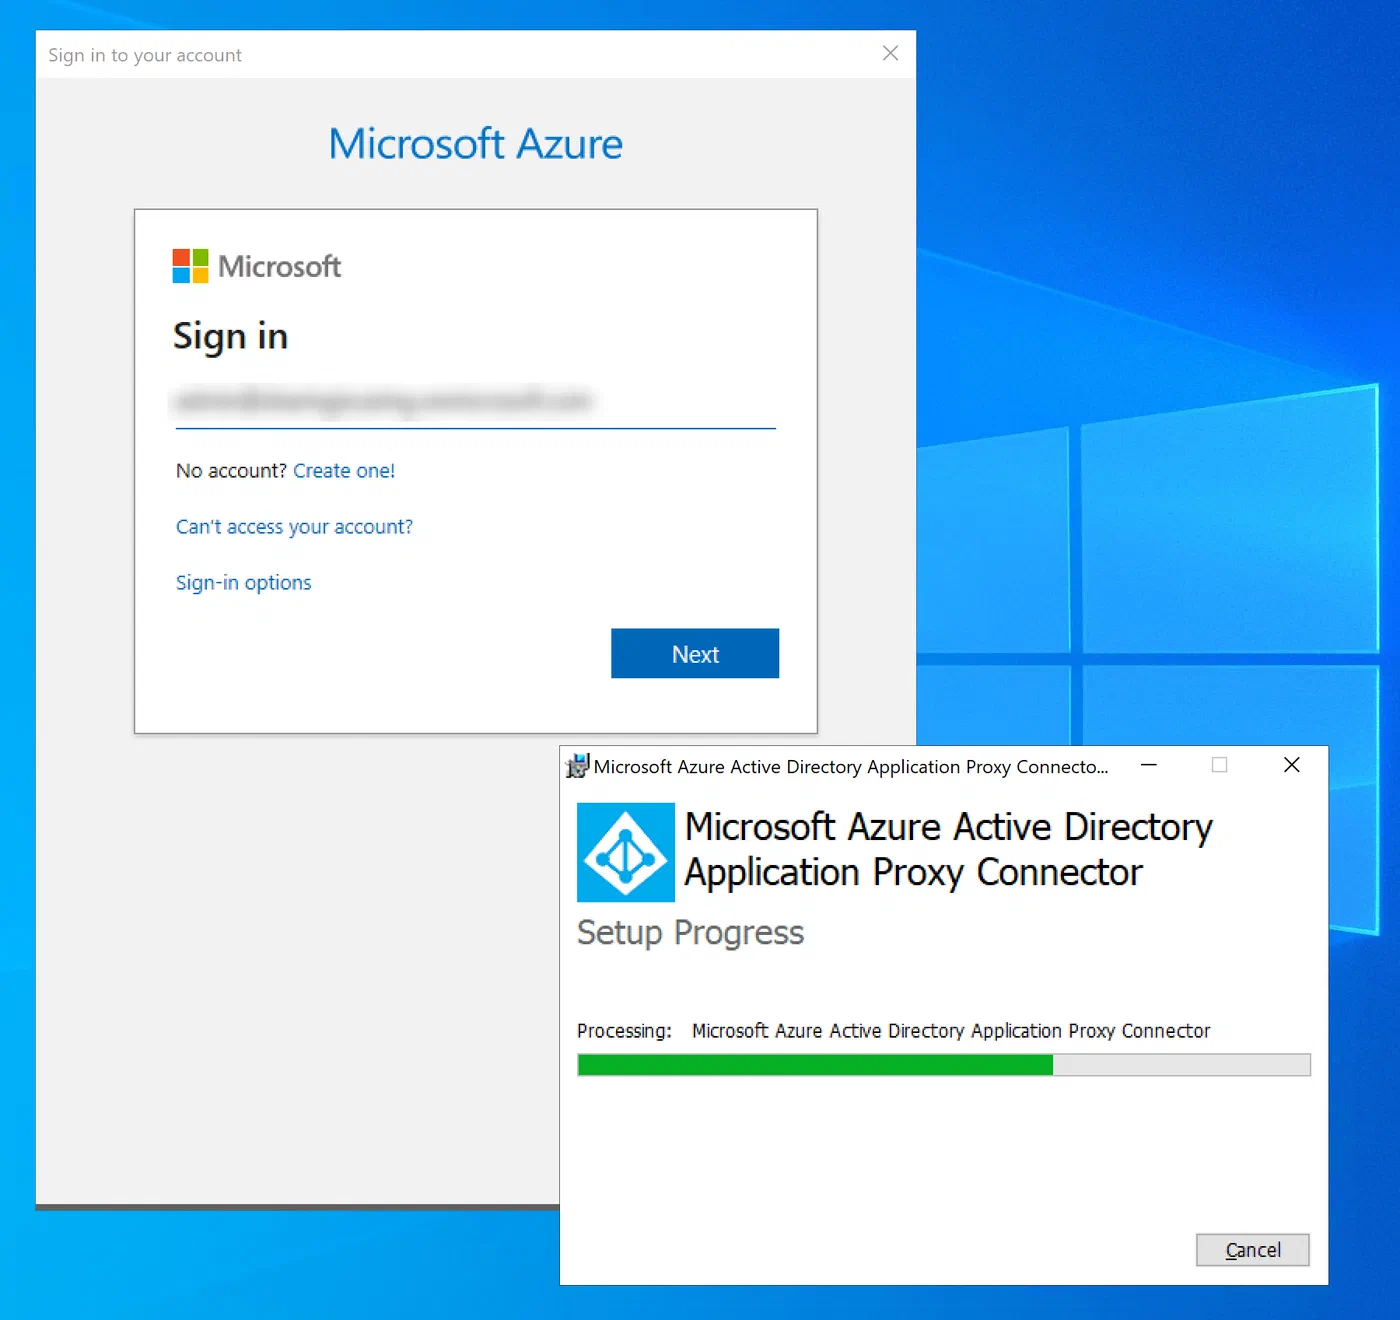Click the Next button in sign-in form
Viewport: 1400px width, 1320px height.
coord(695,654)
